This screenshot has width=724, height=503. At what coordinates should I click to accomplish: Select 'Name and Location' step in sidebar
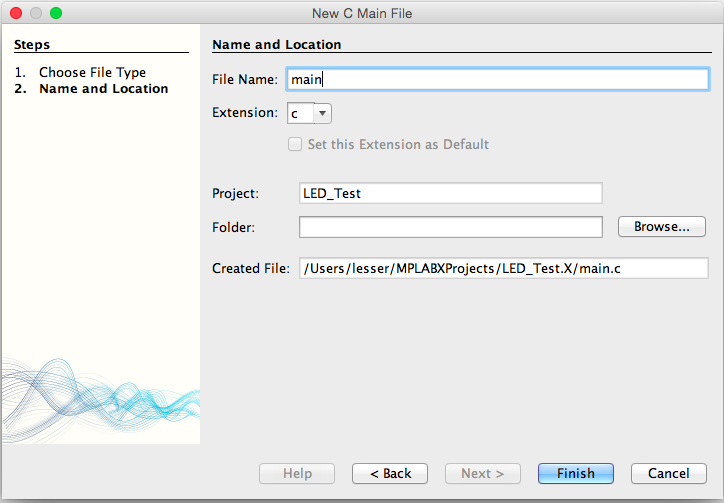(103, 88)
